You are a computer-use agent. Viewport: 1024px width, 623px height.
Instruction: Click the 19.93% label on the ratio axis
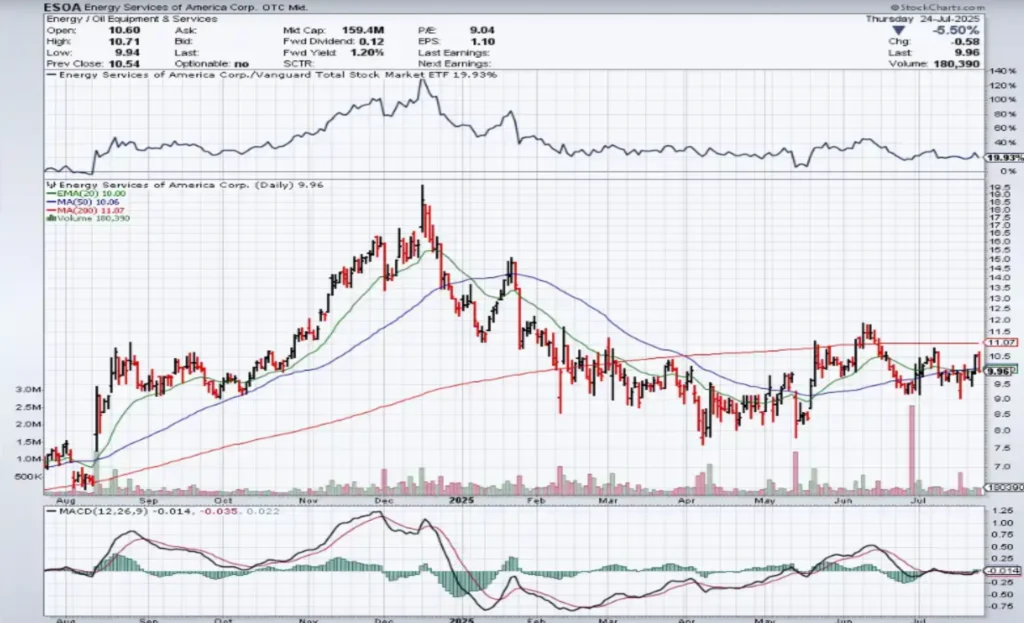(1002, 158)
